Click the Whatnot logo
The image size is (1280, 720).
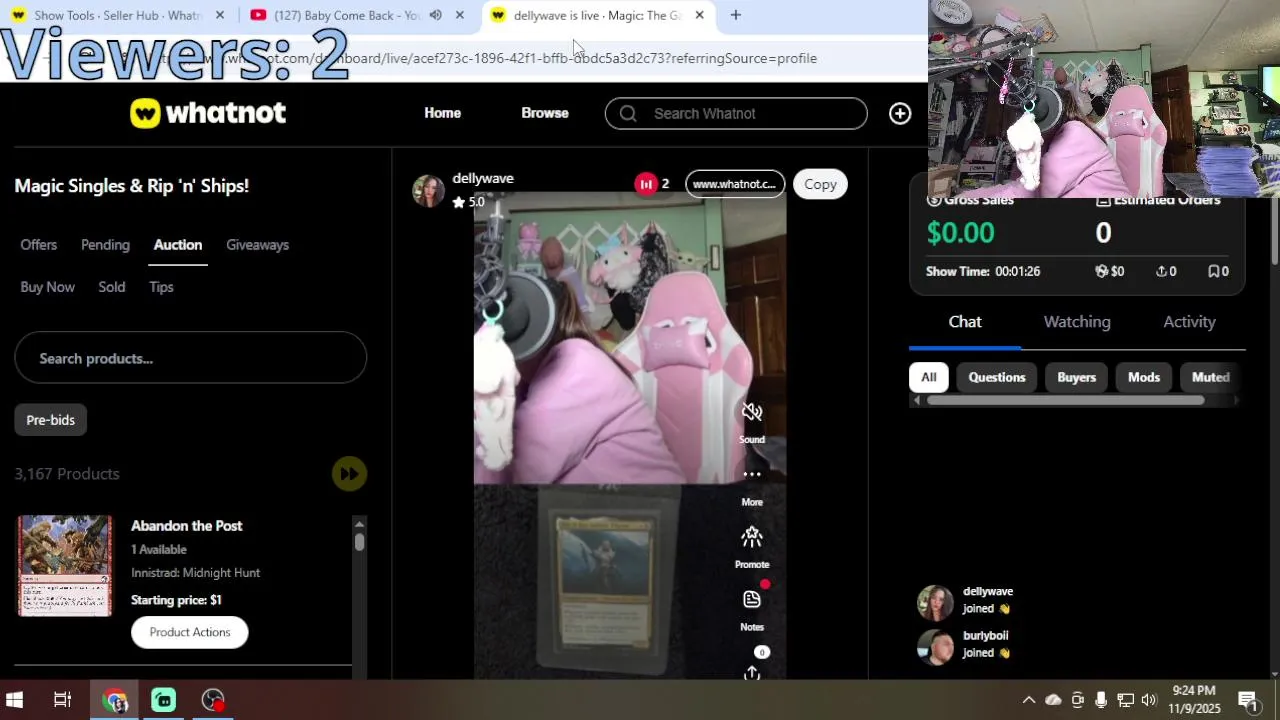coord(208,113)
